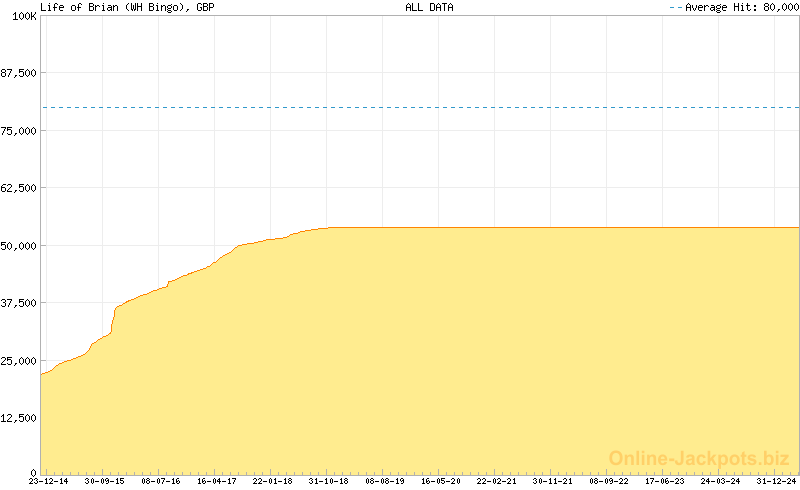Image resolution: width=800 pixels, height=490 pixels.
Task: Select the 30-09-15 date label
Action: point(105,481)
